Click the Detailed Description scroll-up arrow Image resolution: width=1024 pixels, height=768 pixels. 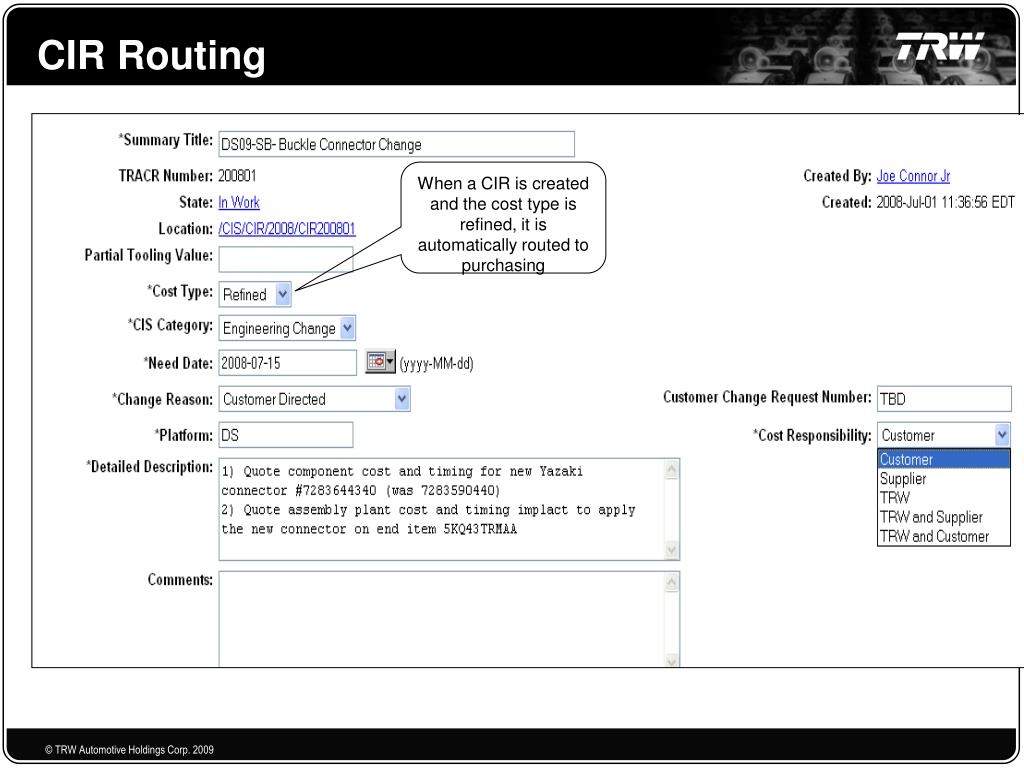[671, 469]
